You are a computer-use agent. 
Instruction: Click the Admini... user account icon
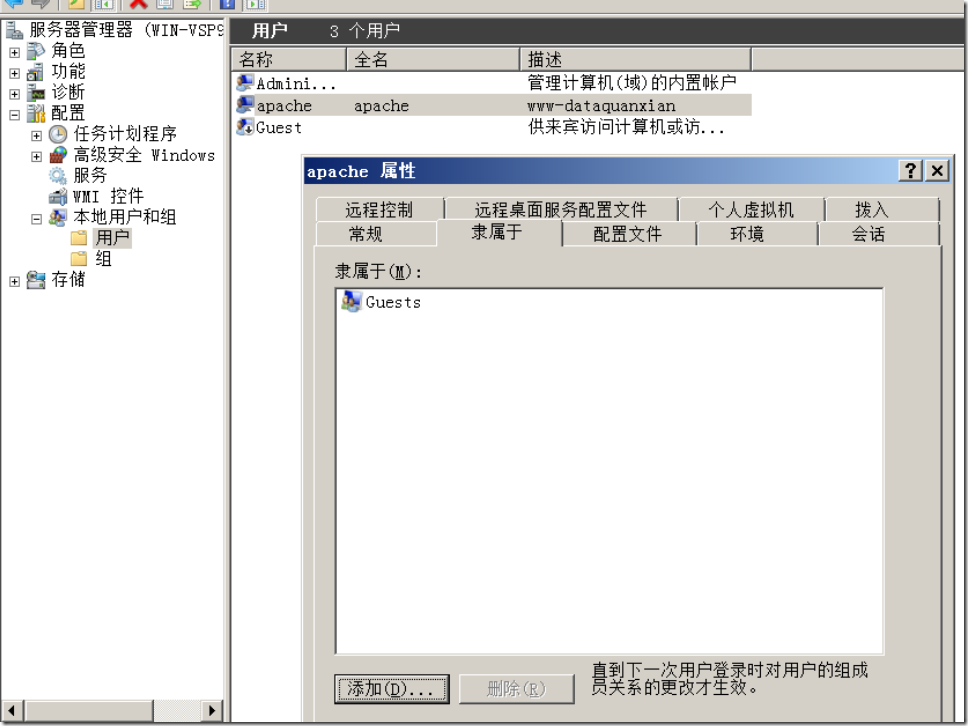click(x=245, y=83)
